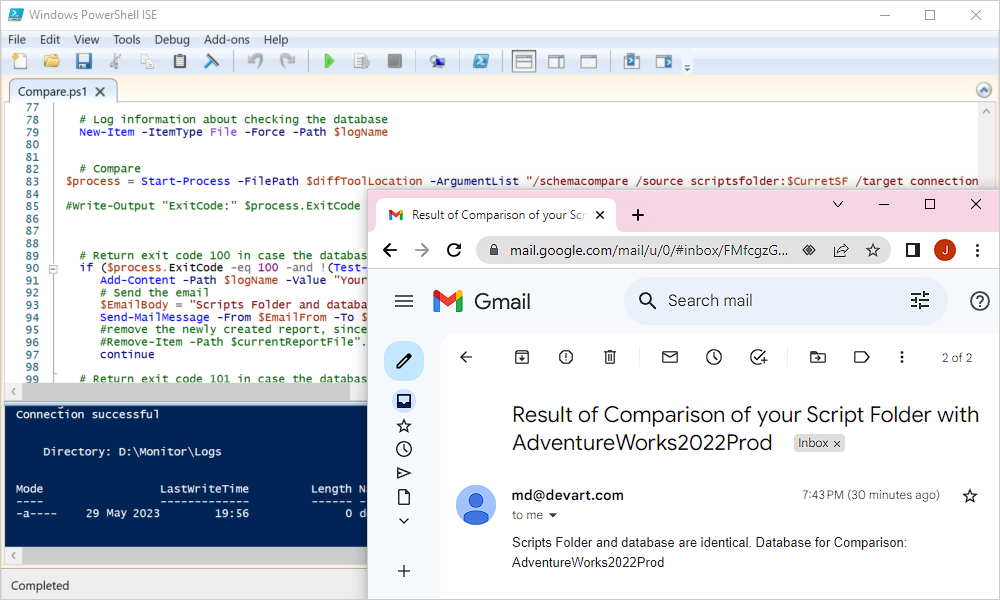
Task: Run the script with the green play icon
Action: click(328, 61)
